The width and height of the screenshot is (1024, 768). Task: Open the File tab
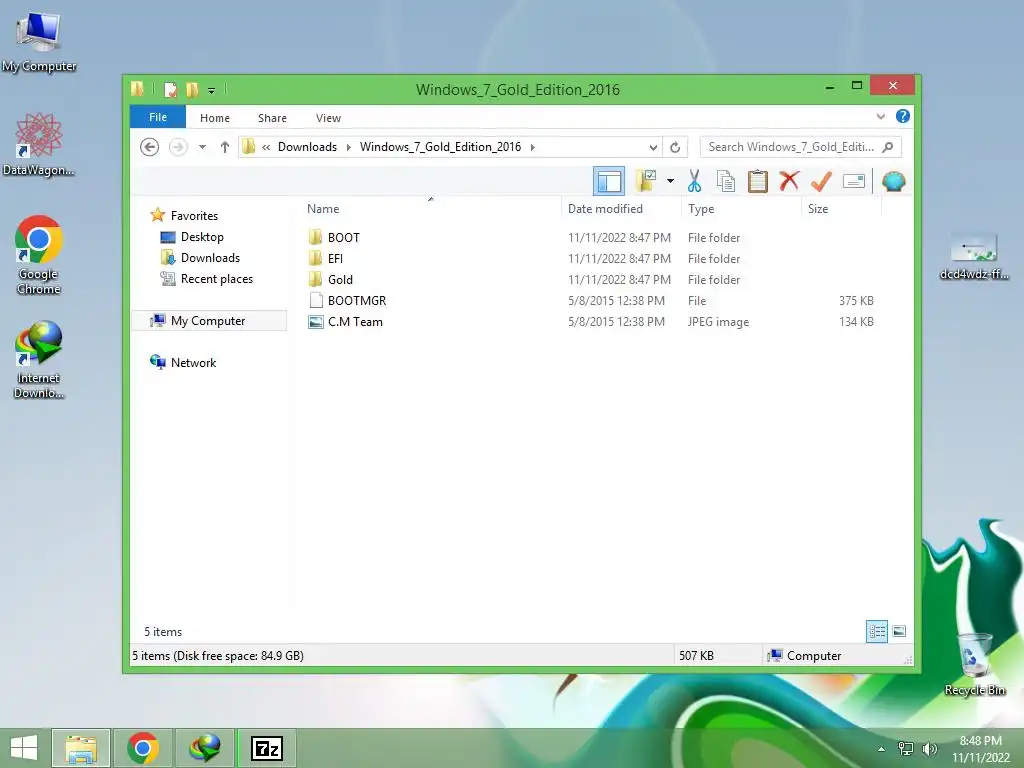click(158, 117)
